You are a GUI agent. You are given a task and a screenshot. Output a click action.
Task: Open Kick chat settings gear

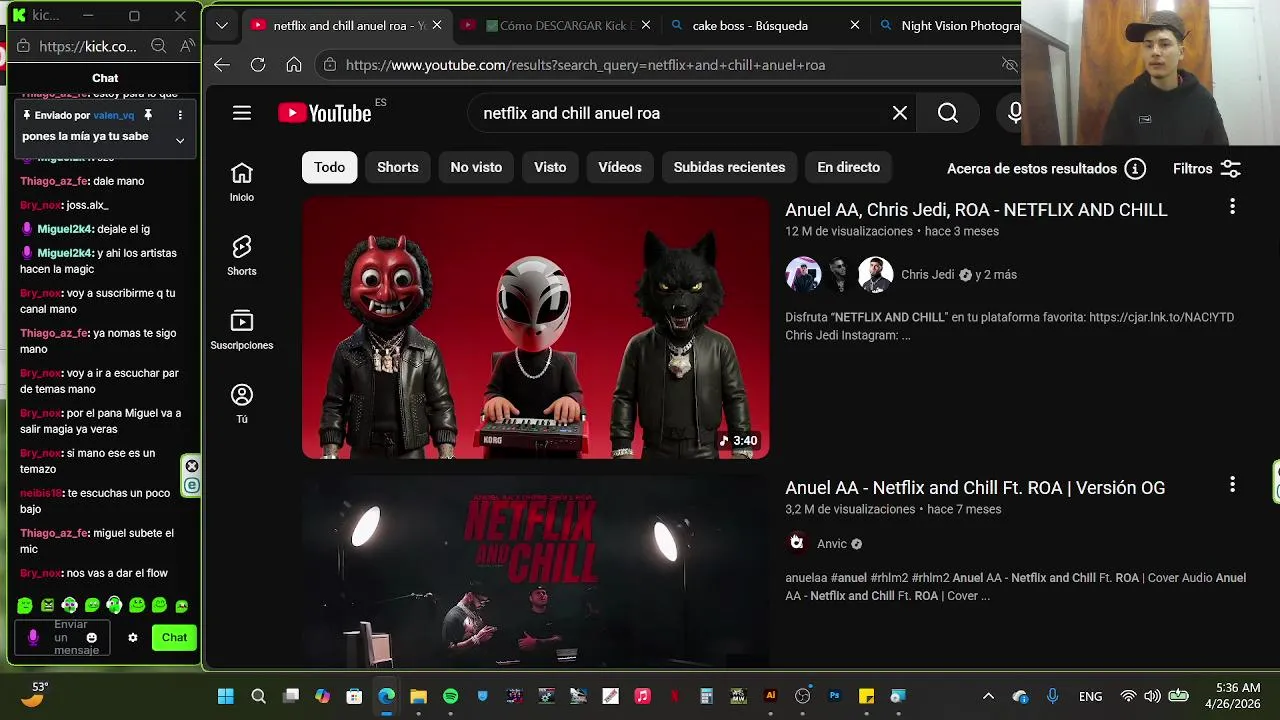coord(132,637)
